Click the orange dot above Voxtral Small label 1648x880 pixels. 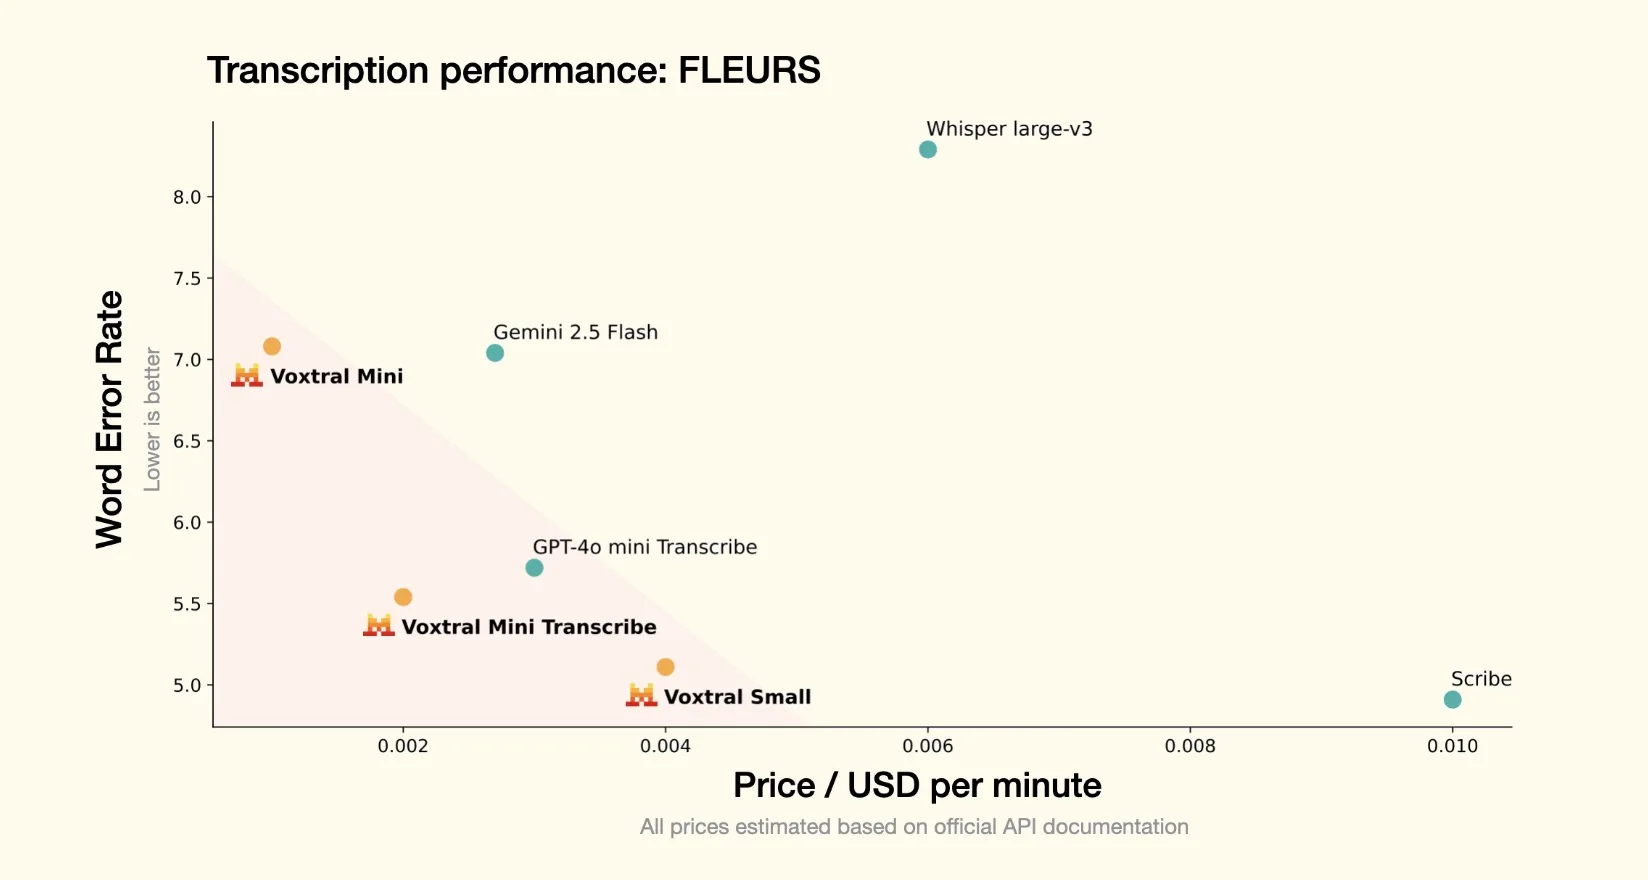click(665, 667)
